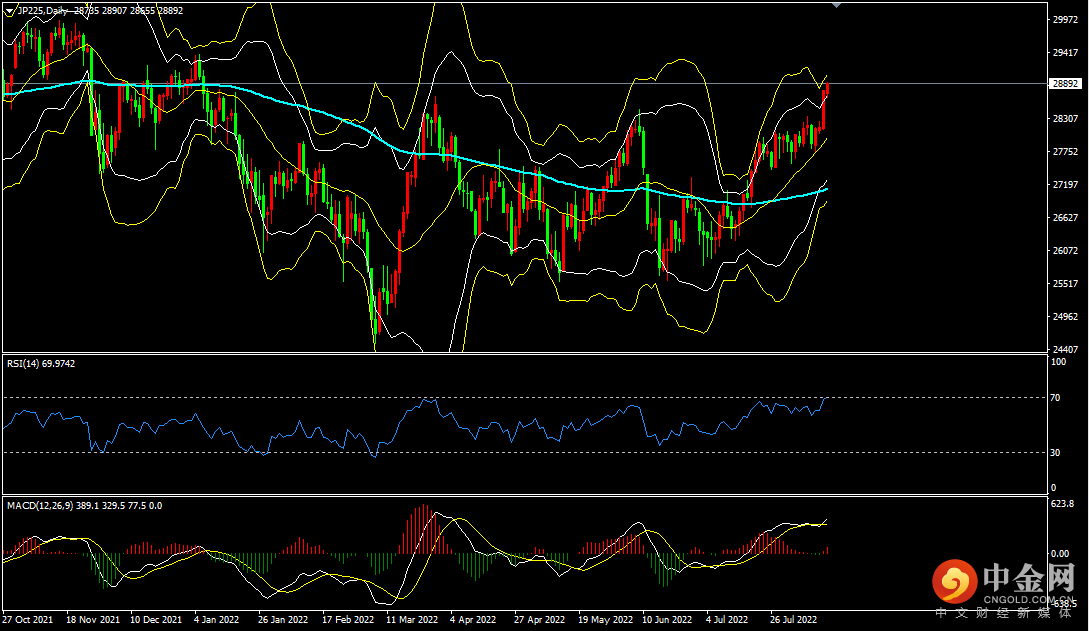Click the 中金网 watermark title
The width and height of the screenshot is (1089, 631).
[1028, 578]
